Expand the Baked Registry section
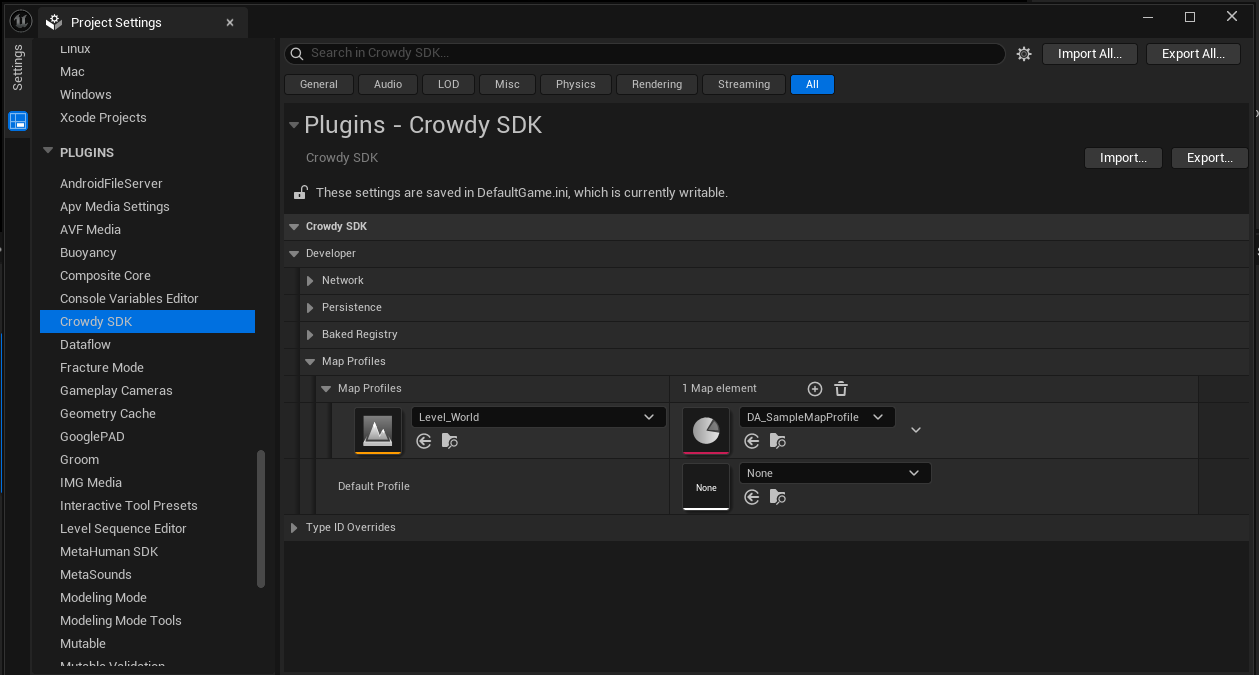The height and width of the screenshot is (675, 1259). tap(310, 335)
